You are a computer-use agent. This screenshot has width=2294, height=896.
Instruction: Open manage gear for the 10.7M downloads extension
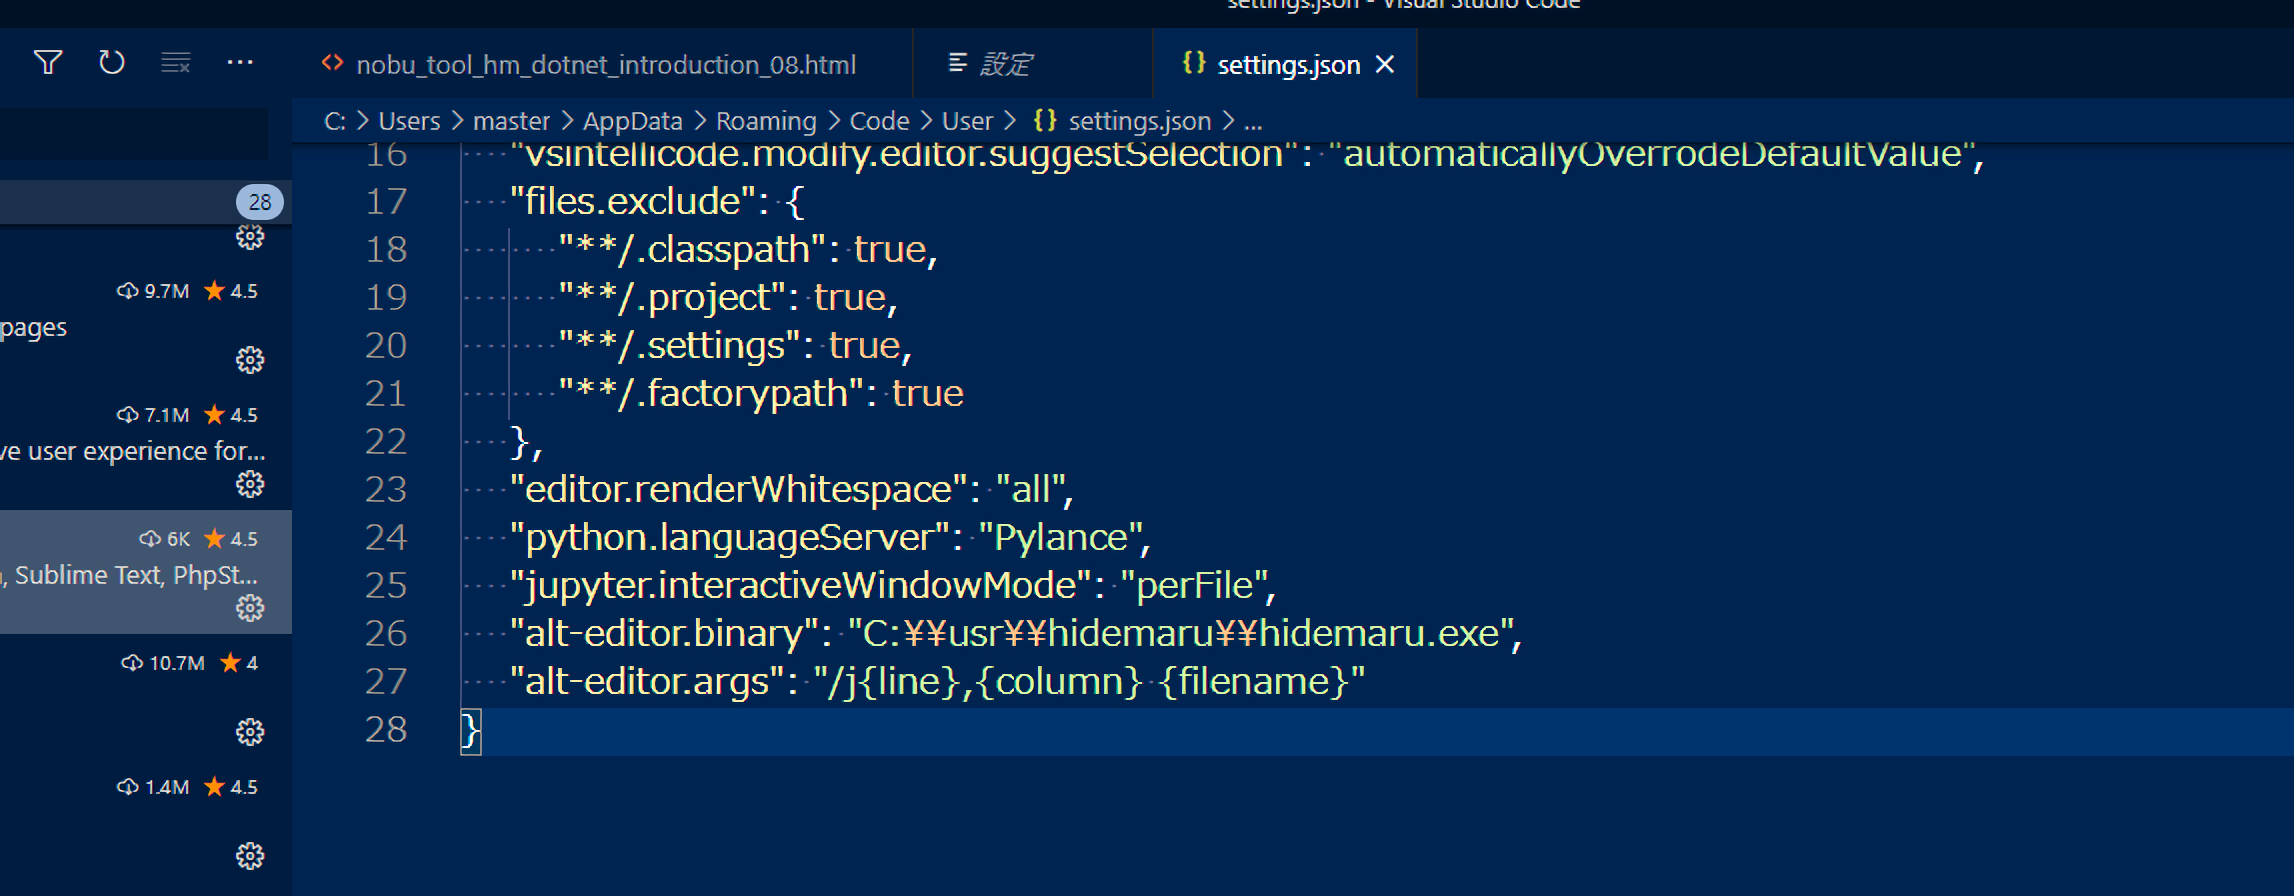click(x=250, y=732)
